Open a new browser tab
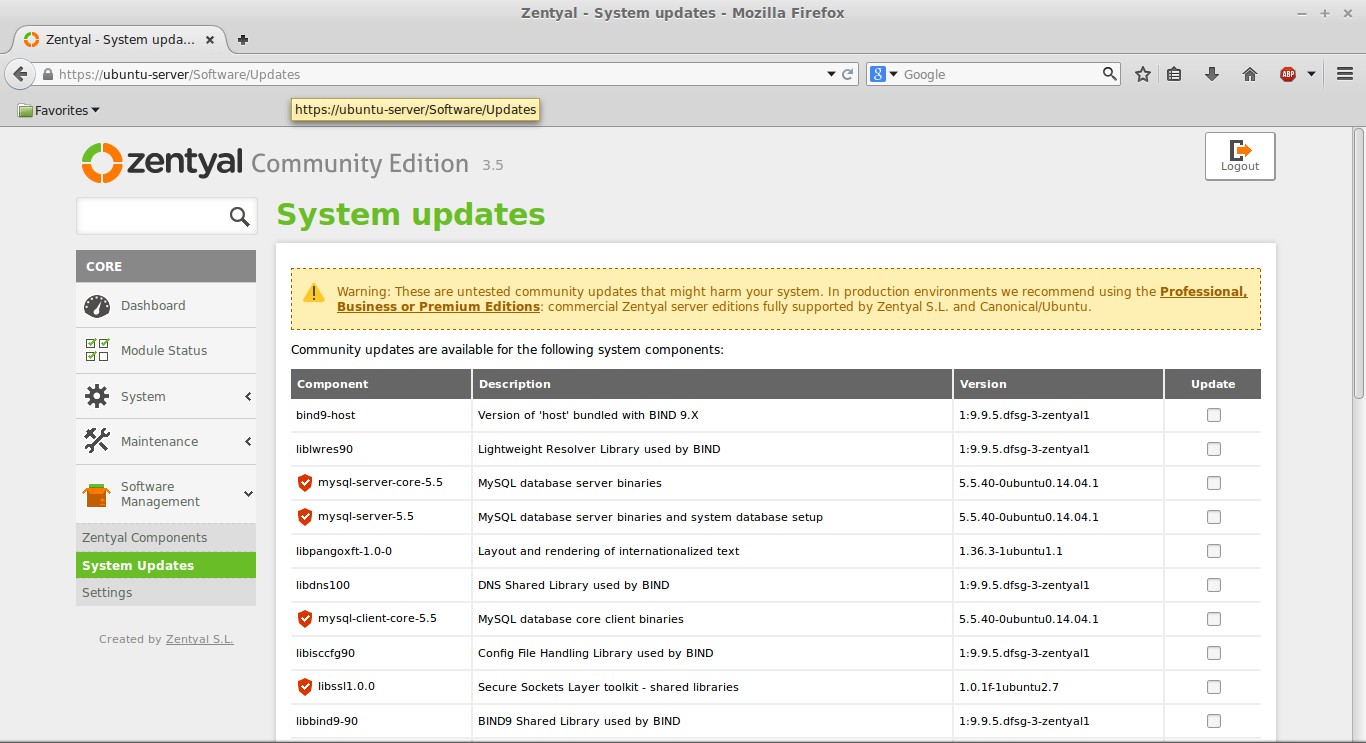Screen dimensions: 1366x743 tap(242, 40)
